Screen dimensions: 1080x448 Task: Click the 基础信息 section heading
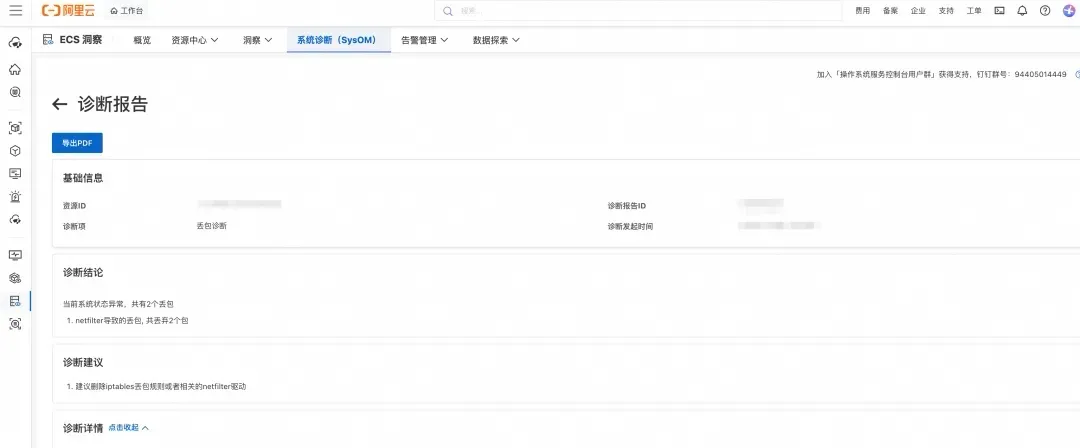tap(83, 178)
